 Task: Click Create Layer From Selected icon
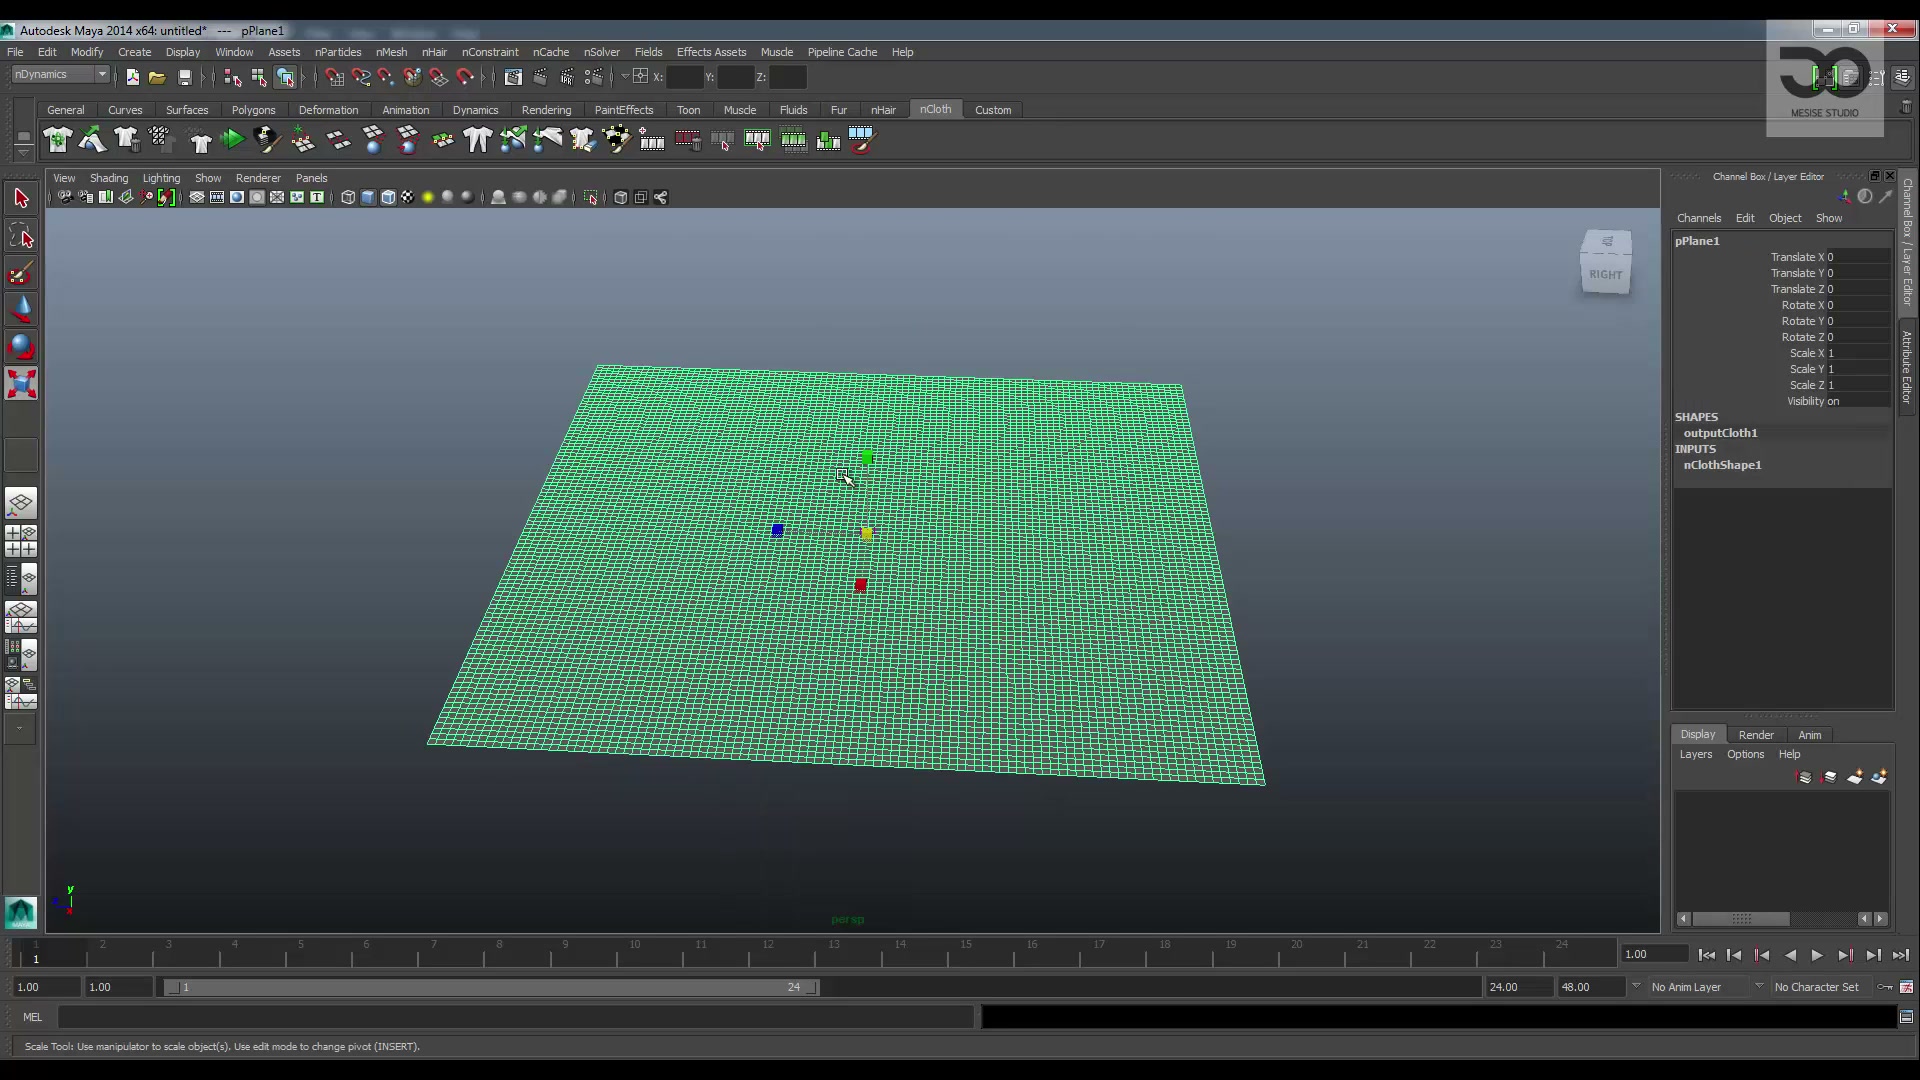pos(1879,777)
